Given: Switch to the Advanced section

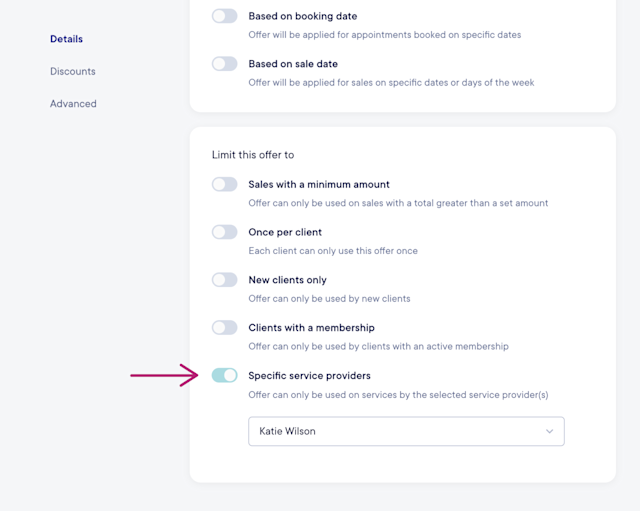Looking at the screenshot, I should click(73, 104).
